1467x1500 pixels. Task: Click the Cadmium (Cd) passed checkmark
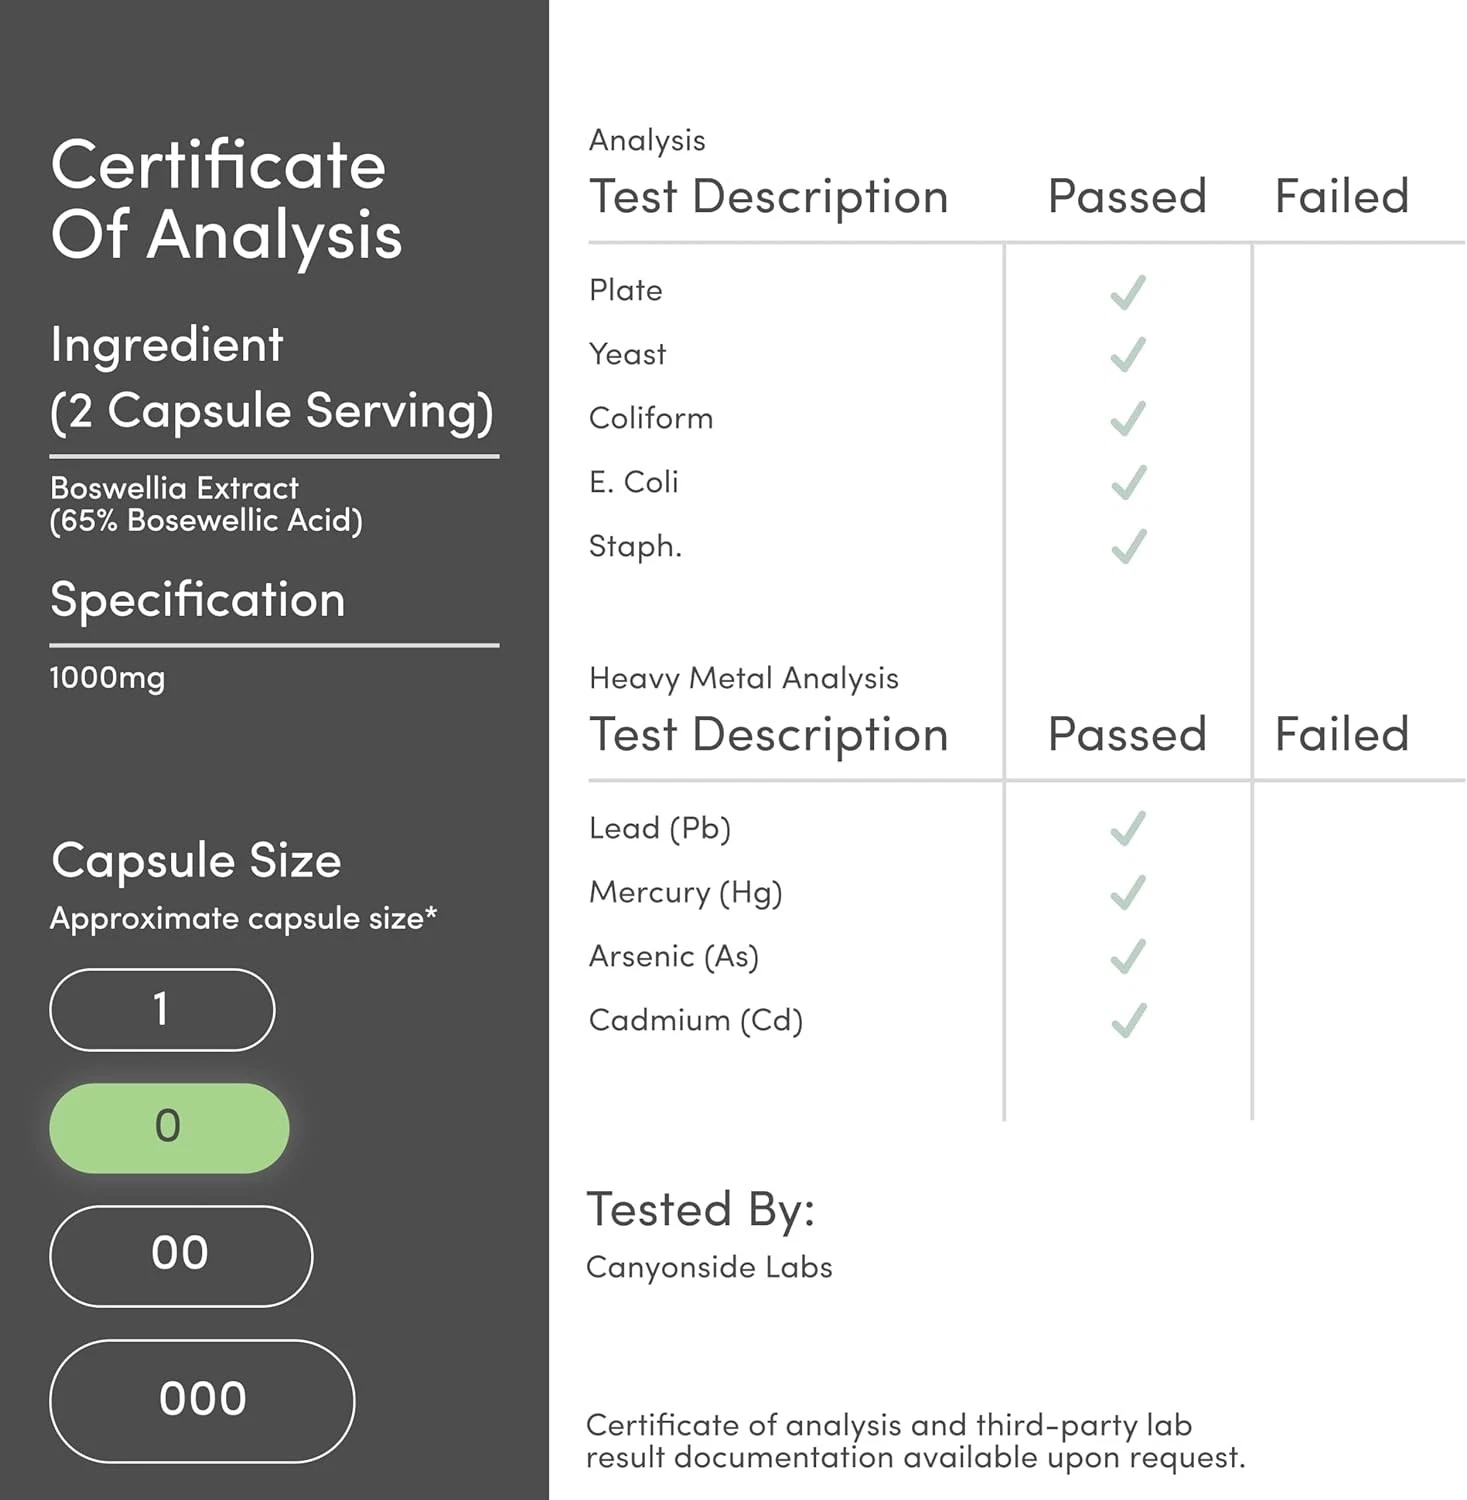1128,1021
